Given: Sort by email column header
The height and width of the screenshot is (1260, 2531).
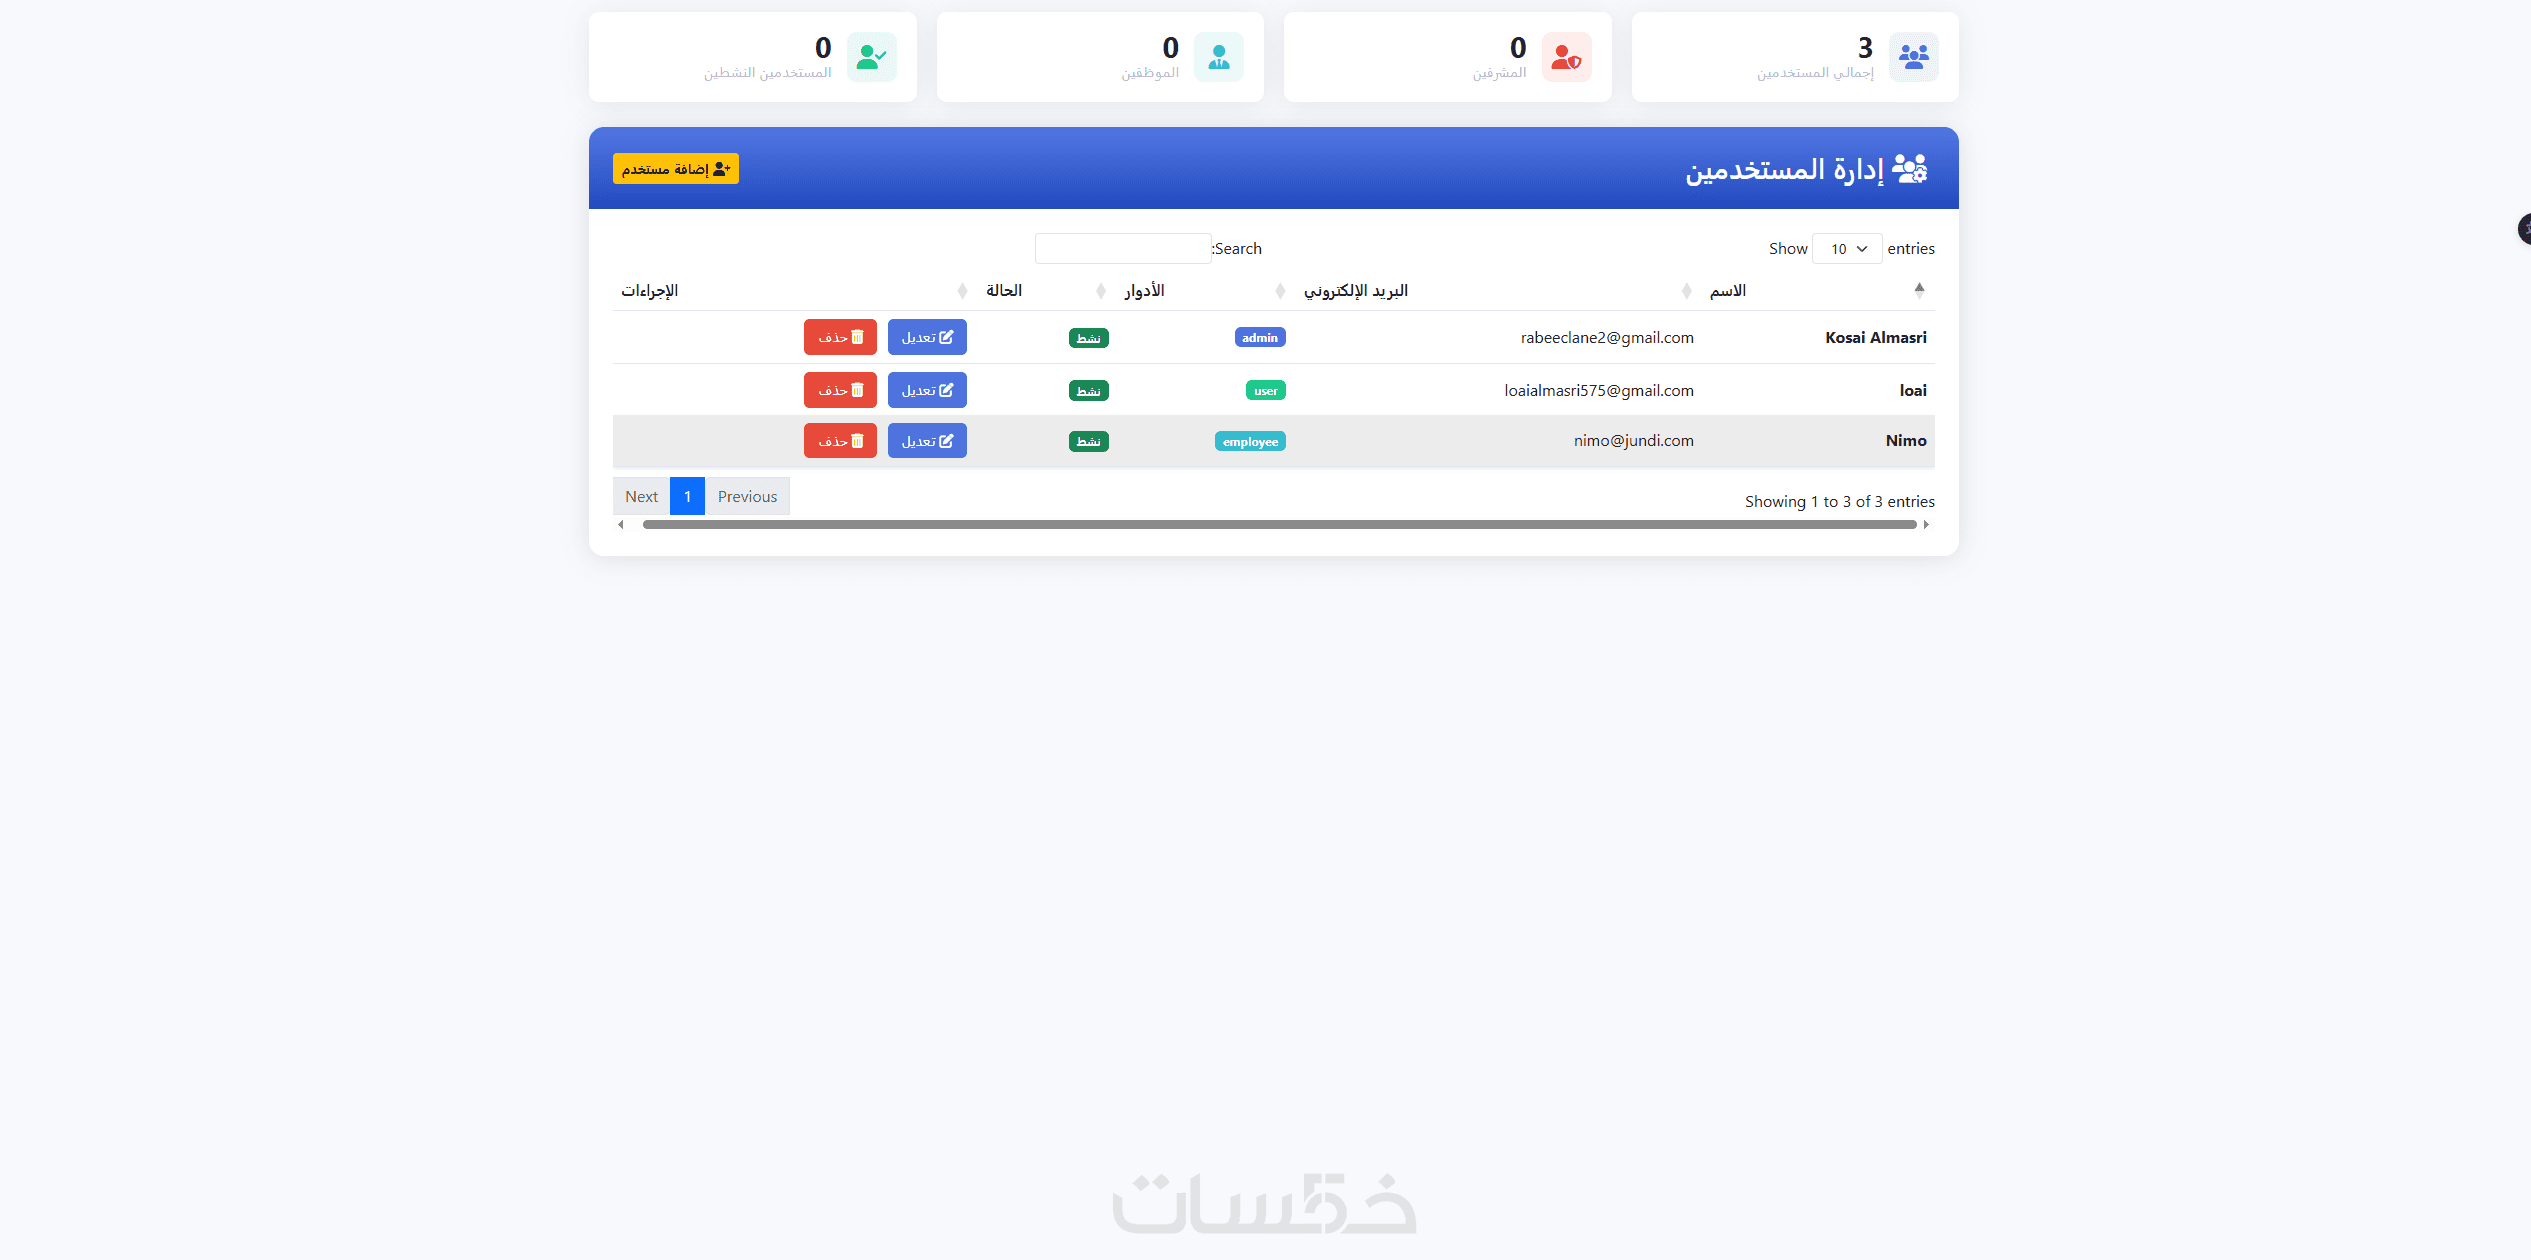Looking at the screenshot, I should pos(1355,290).
